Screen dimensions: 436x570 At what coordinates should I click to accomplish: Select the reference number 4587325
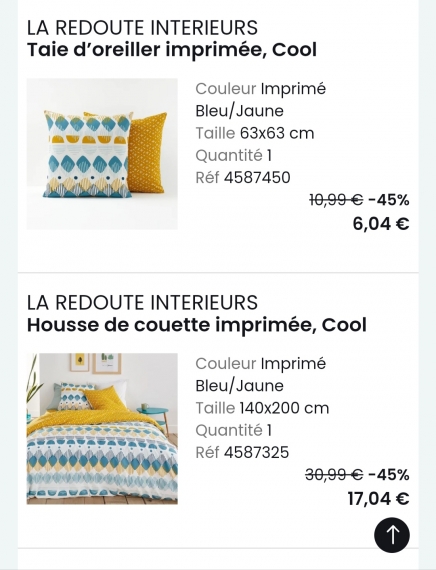[256, 452]
